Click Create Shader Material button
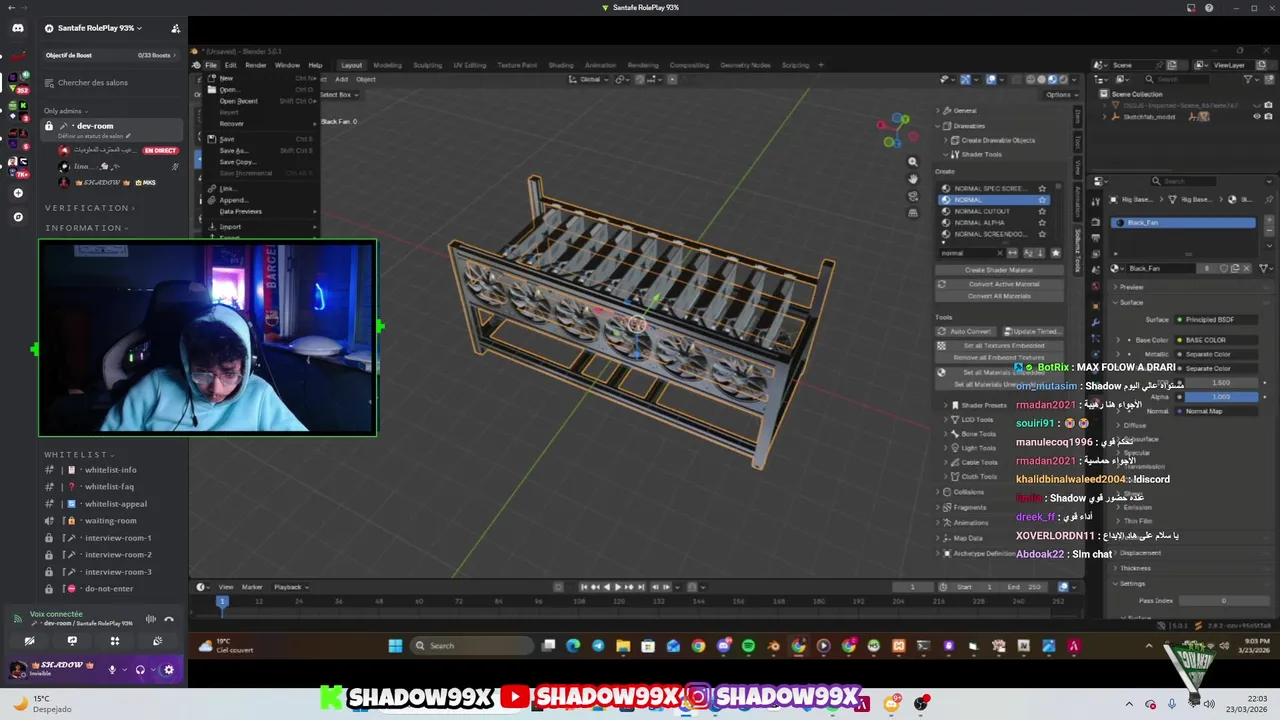This screenshot has height=720, width=1280. point(998,270)
